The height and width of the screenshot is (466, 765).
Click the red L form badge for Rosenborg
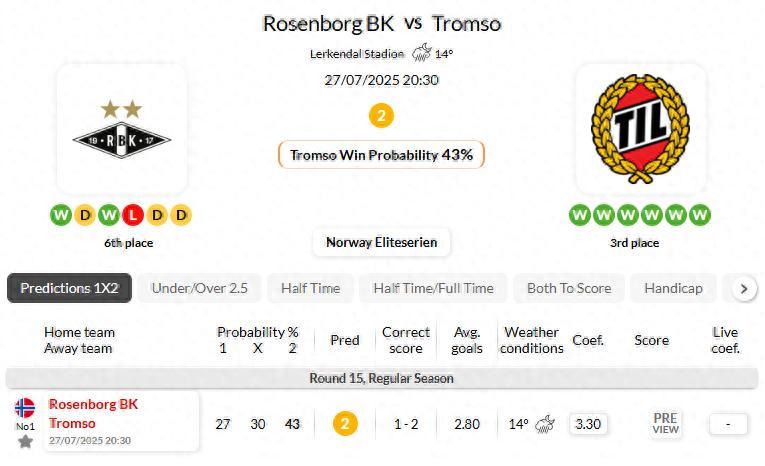coord(134,215)
